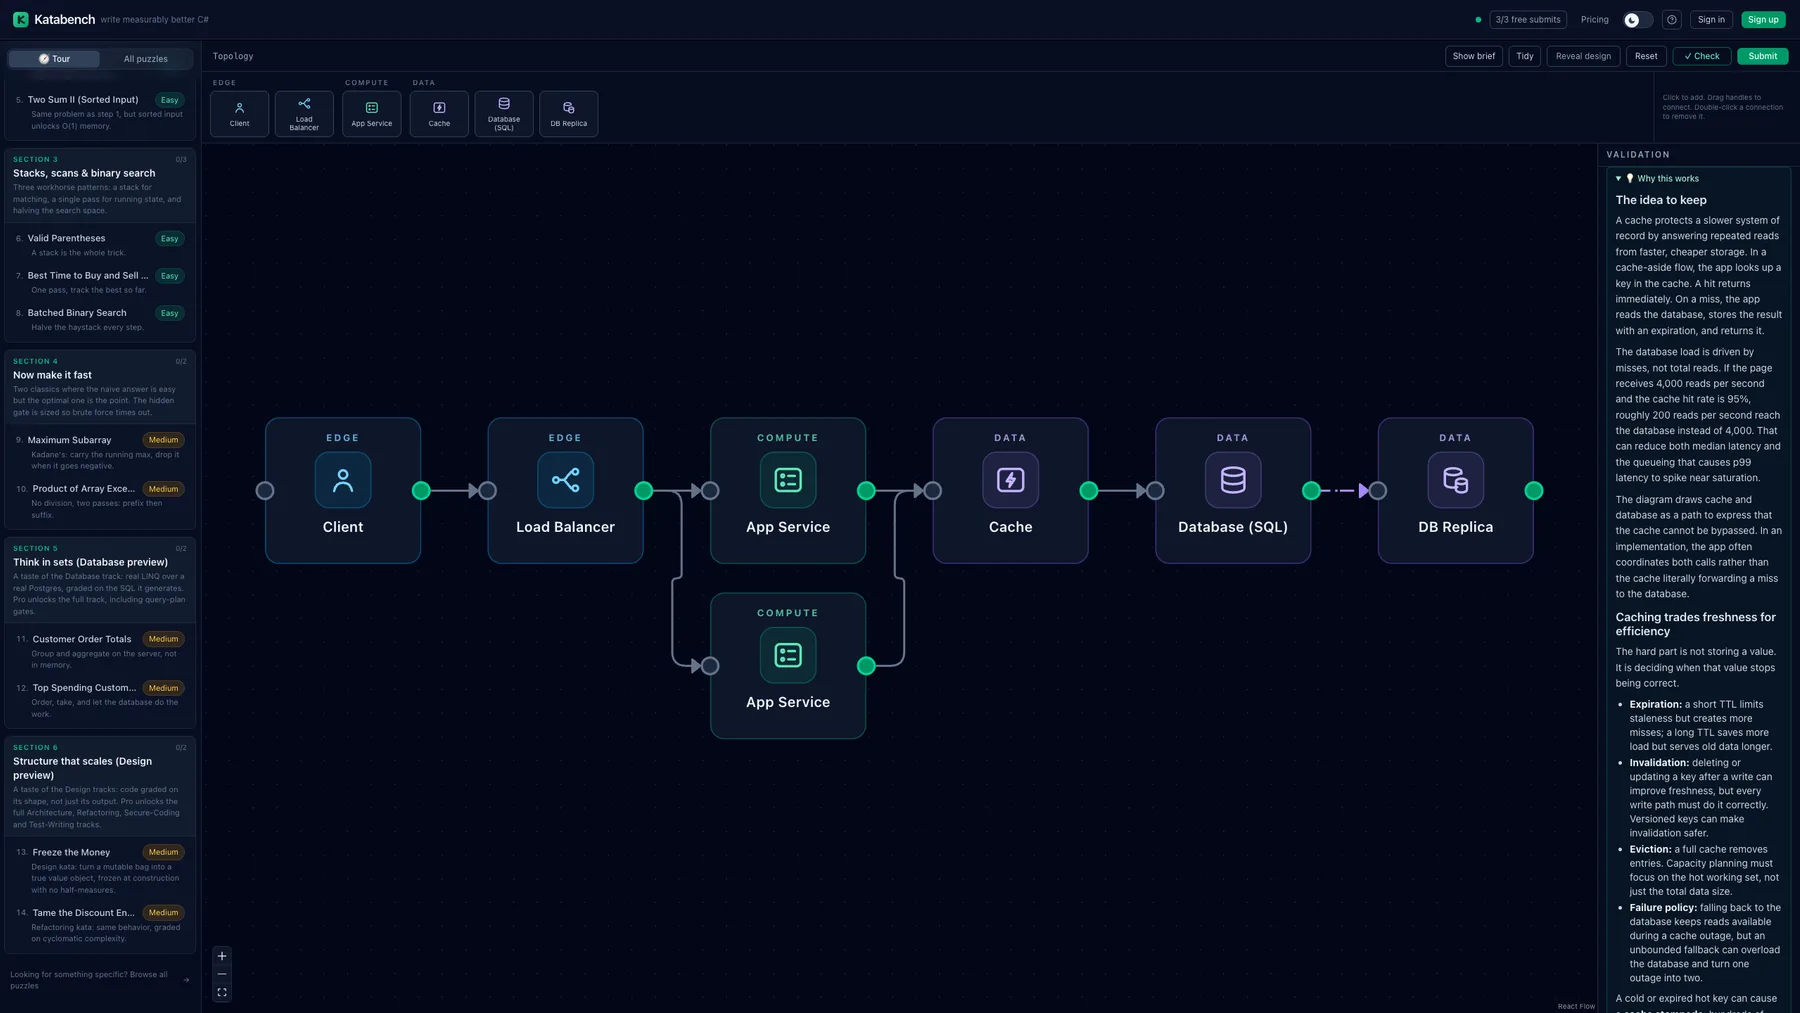The image size is (1800, 1013).
Task: Click the arrow beside Browse all puzzles
Action: [x=186, y=980]
